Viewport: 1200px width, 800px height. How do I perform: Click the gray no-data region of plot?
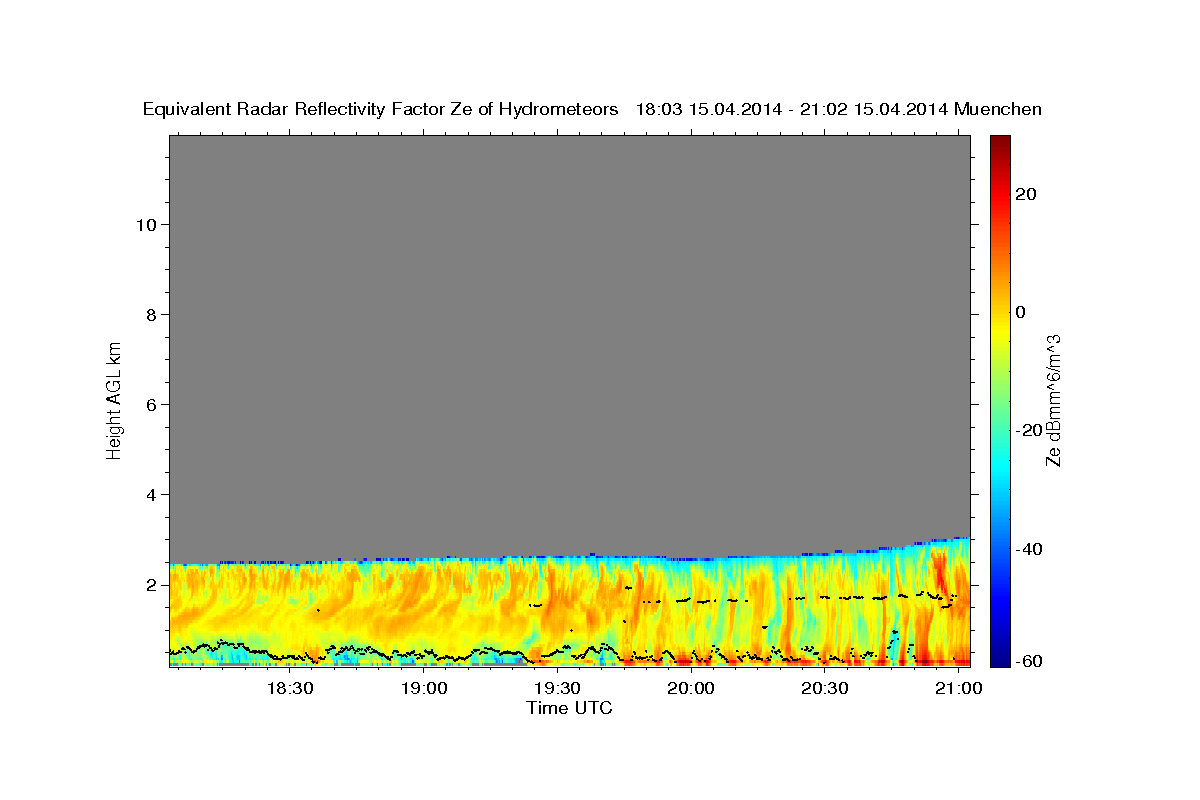[x=569, y=340]
